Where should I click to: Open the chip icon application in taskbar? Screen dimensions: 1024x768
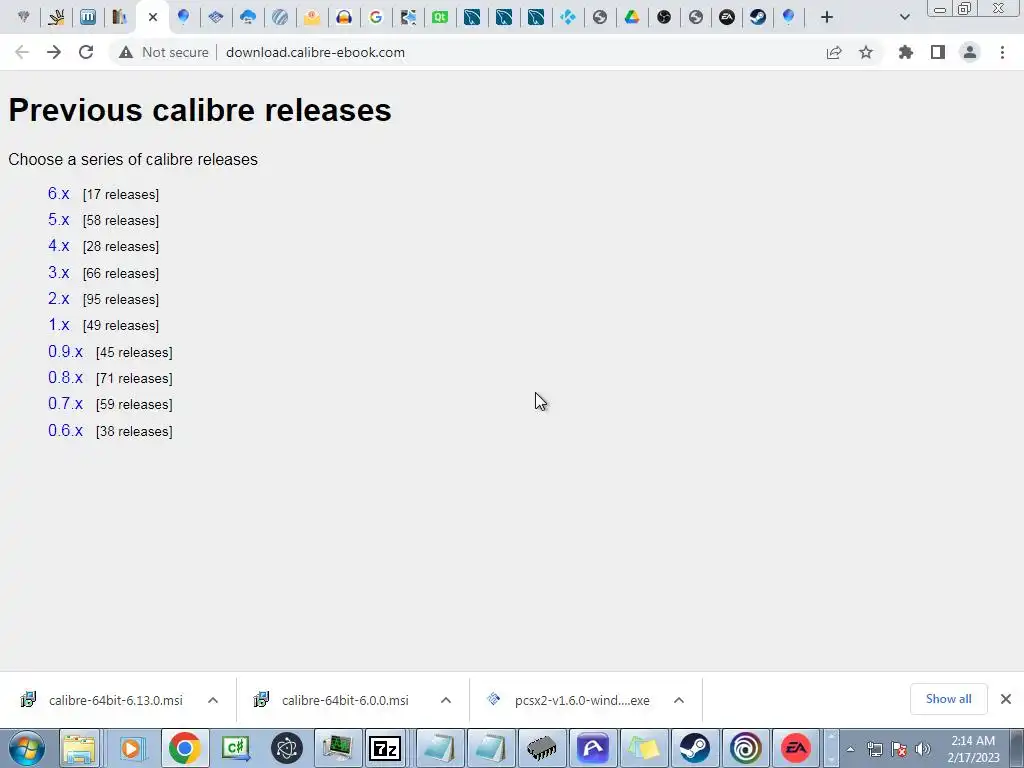[x=541, y=748]
